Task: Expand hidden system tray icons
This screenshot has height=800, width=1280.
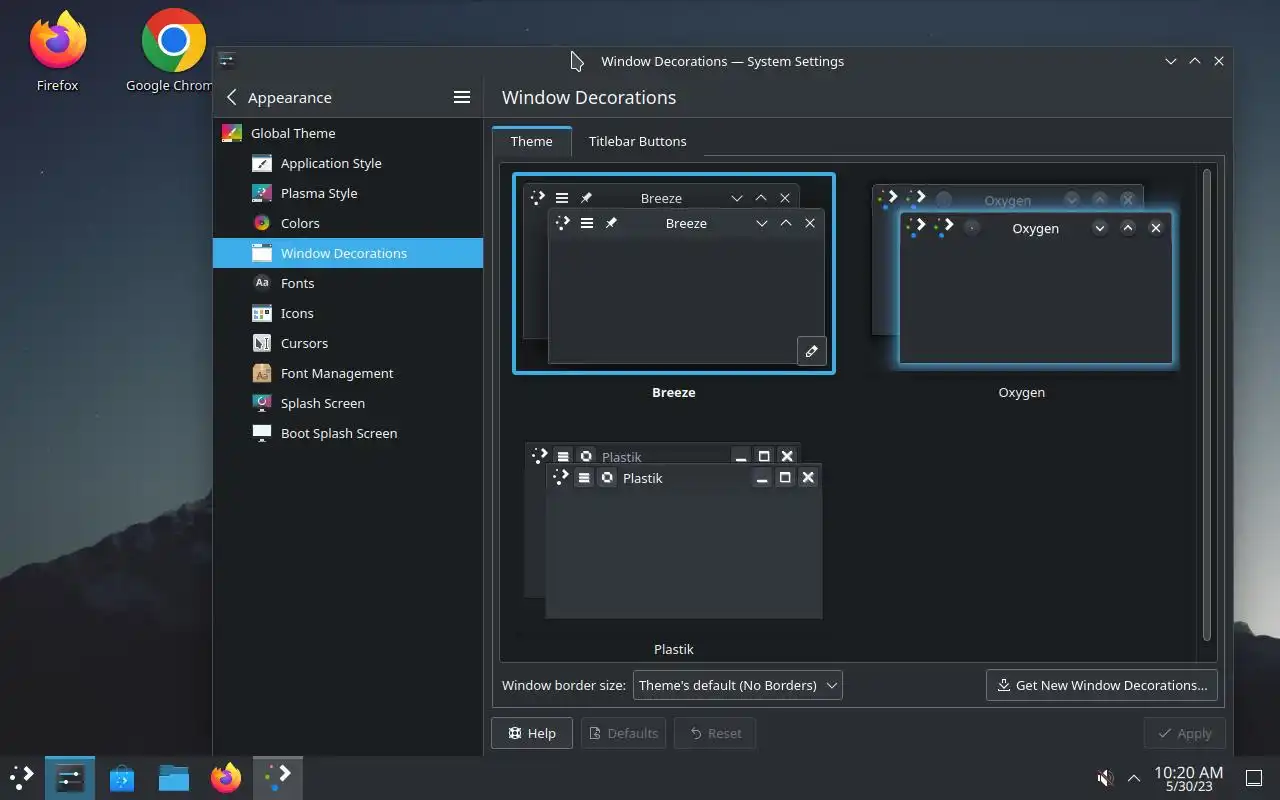Action: coord(1134,777)
